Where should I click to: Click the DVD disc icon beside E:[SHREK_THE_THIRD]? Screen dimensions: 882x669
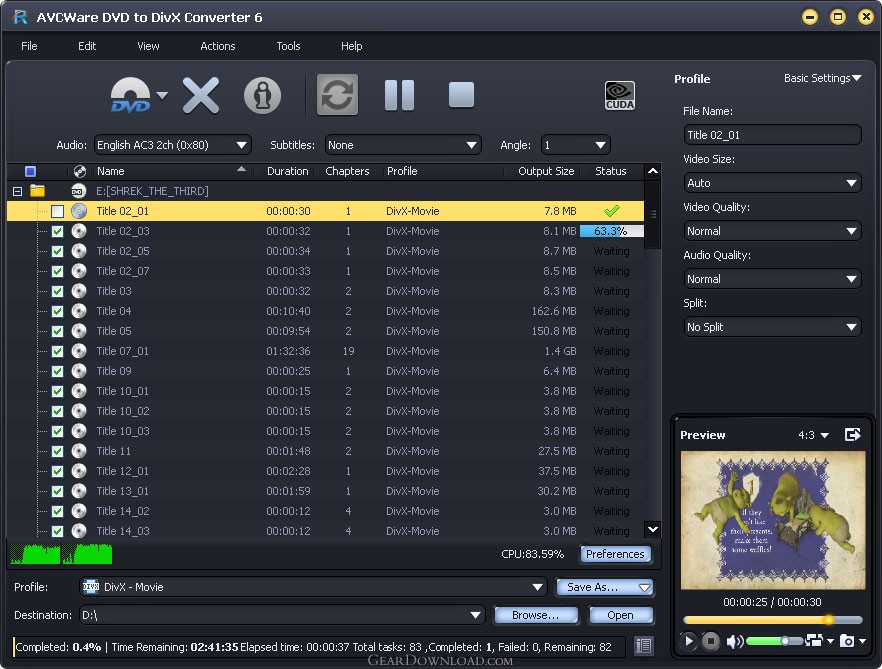(79, 191)
